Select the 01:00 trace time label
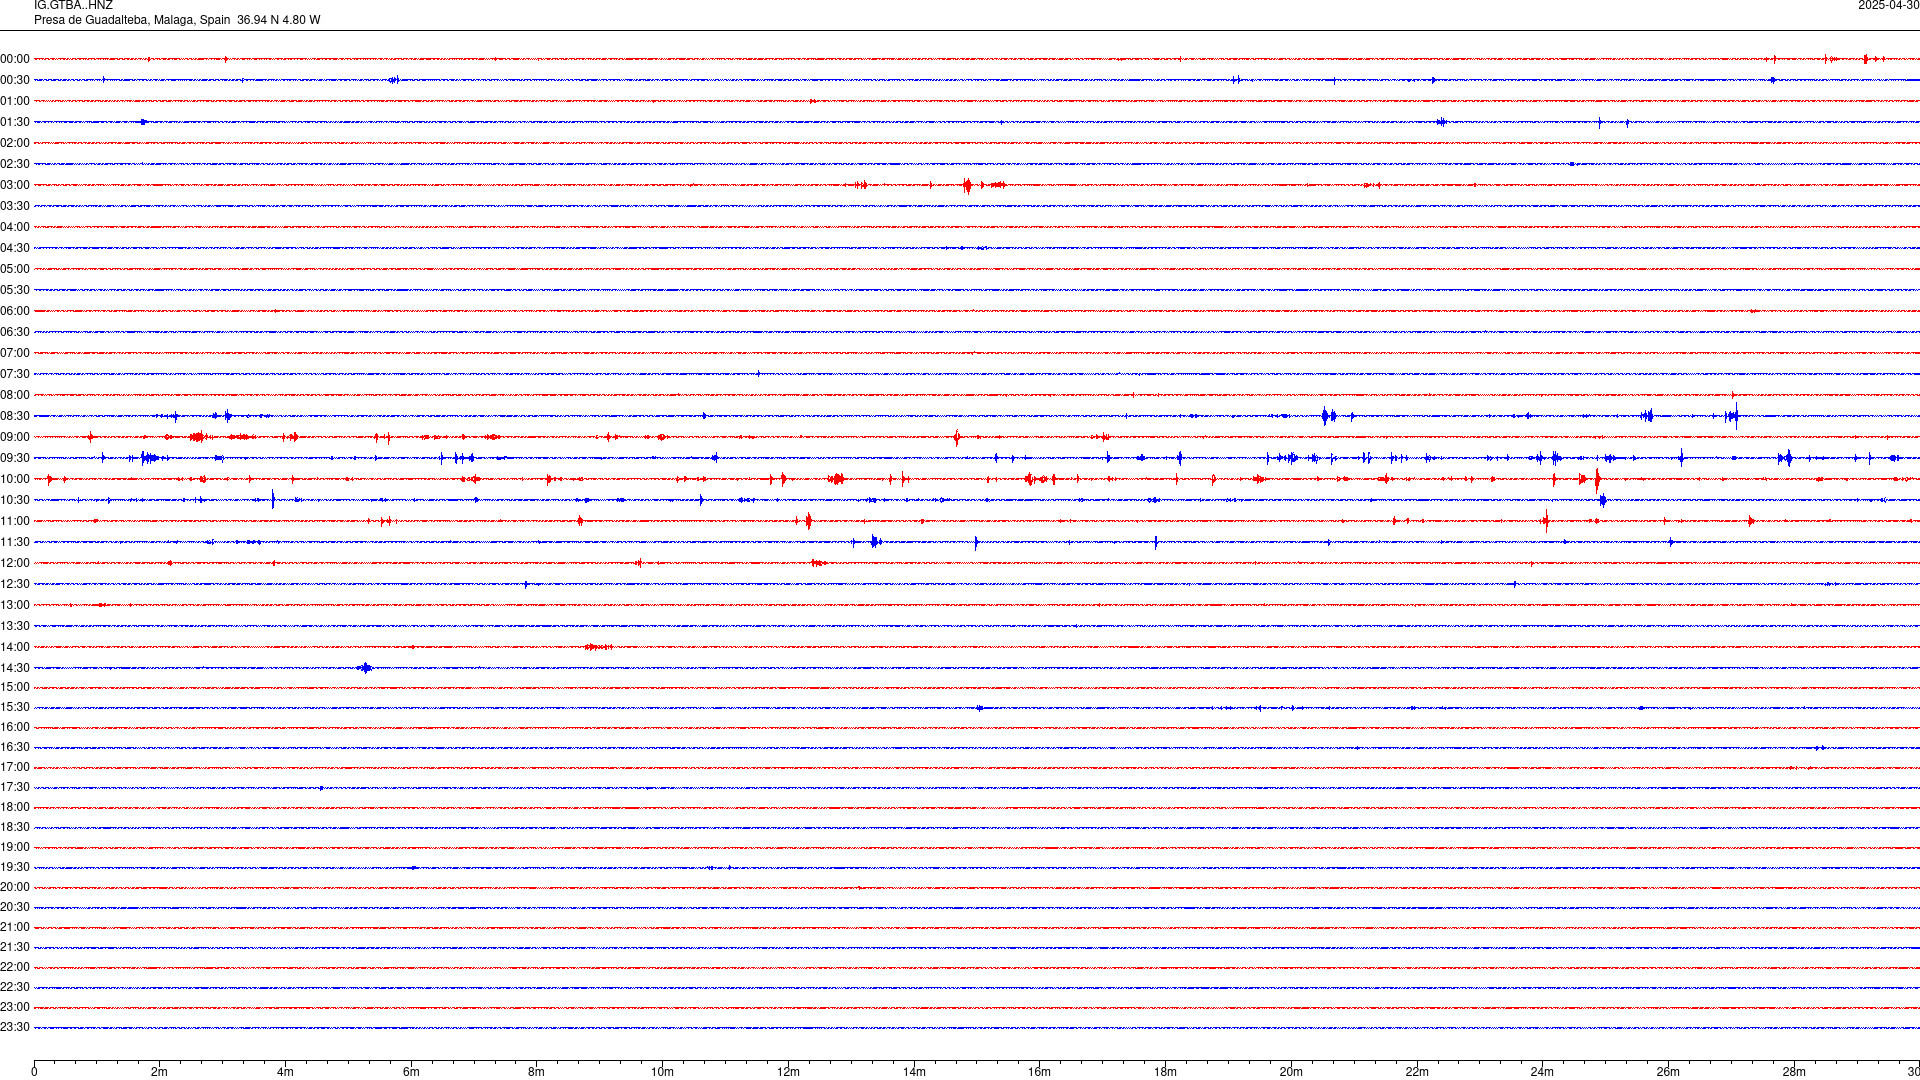This screenshot has height=1080, width=1920. (15, 101)
